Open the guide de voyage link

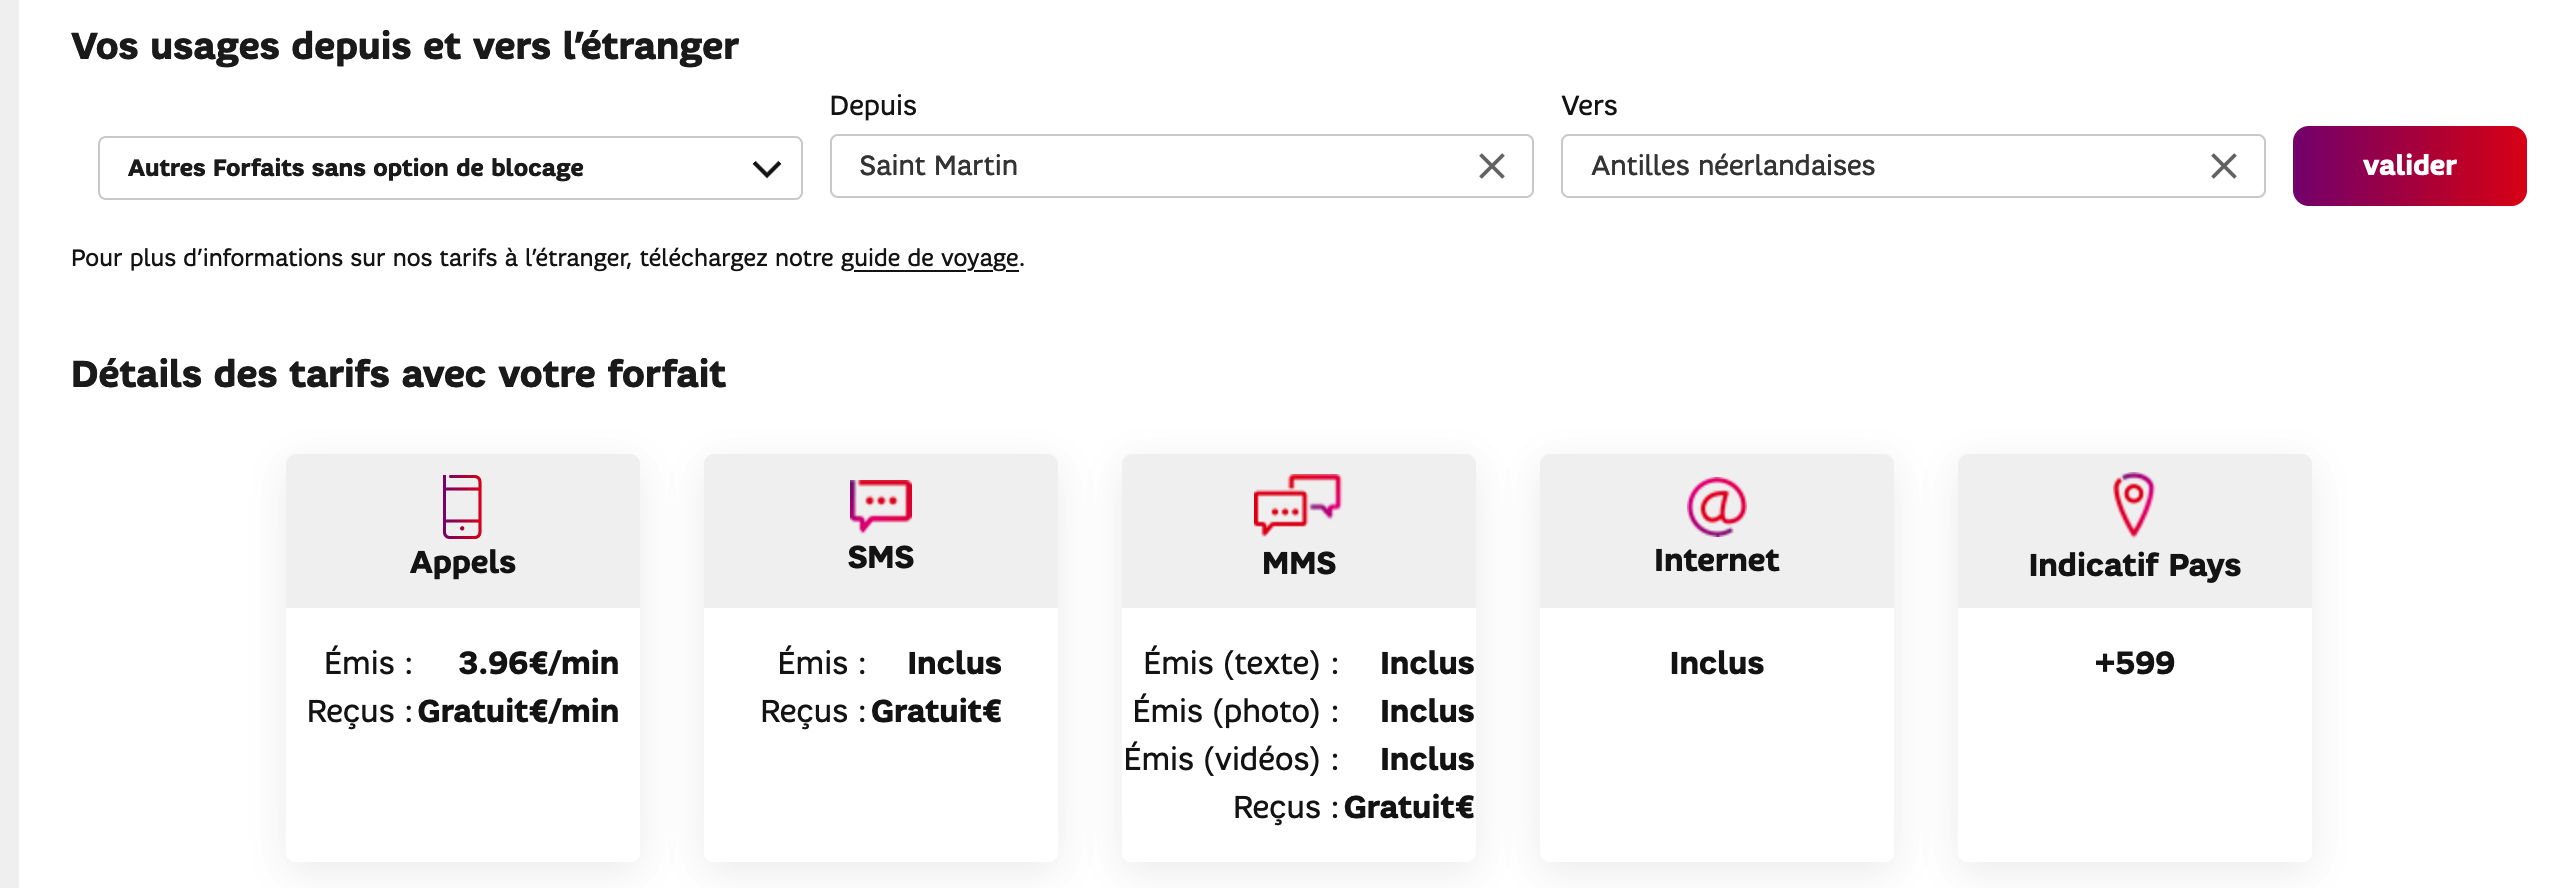click(x=929, y=258)
